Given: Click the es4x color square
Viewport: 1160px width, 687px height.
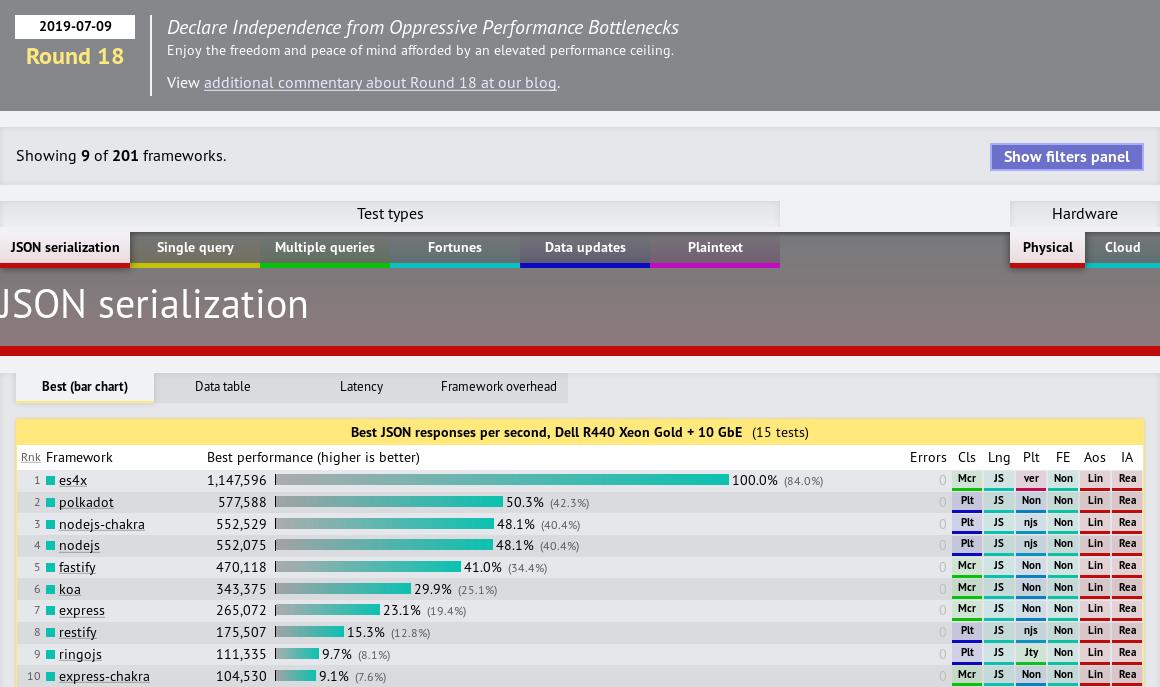Looking at the screenshot, I should point(51,481).
